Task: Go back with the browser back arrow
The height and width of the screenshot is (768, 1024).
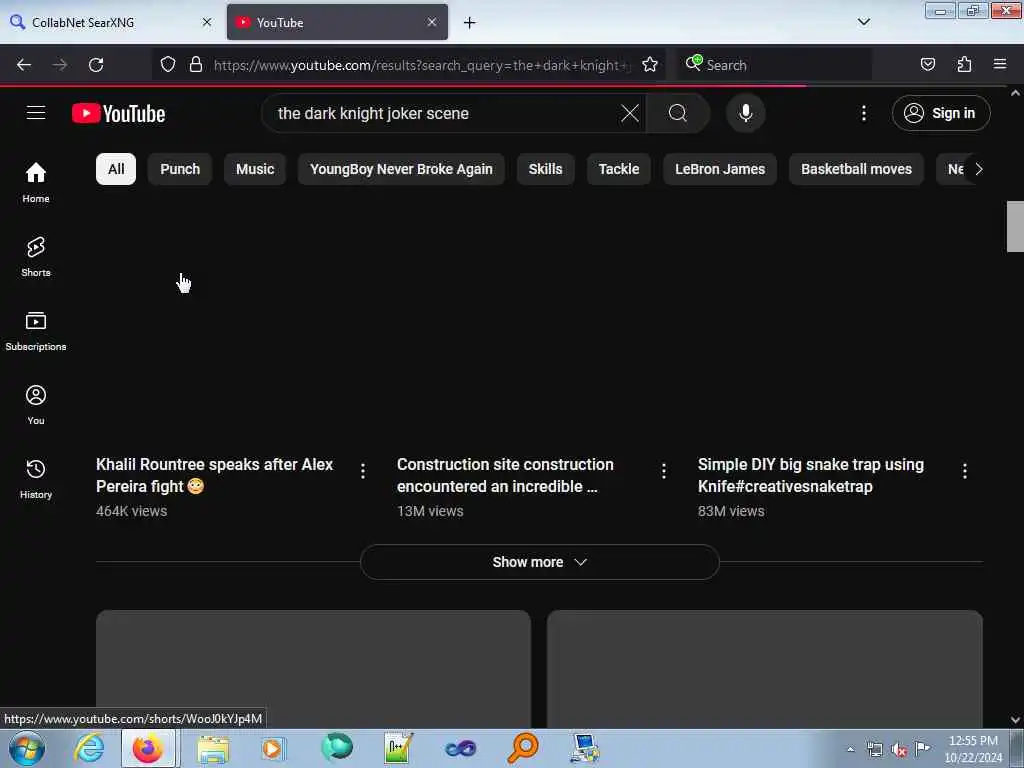Action: 24,65
